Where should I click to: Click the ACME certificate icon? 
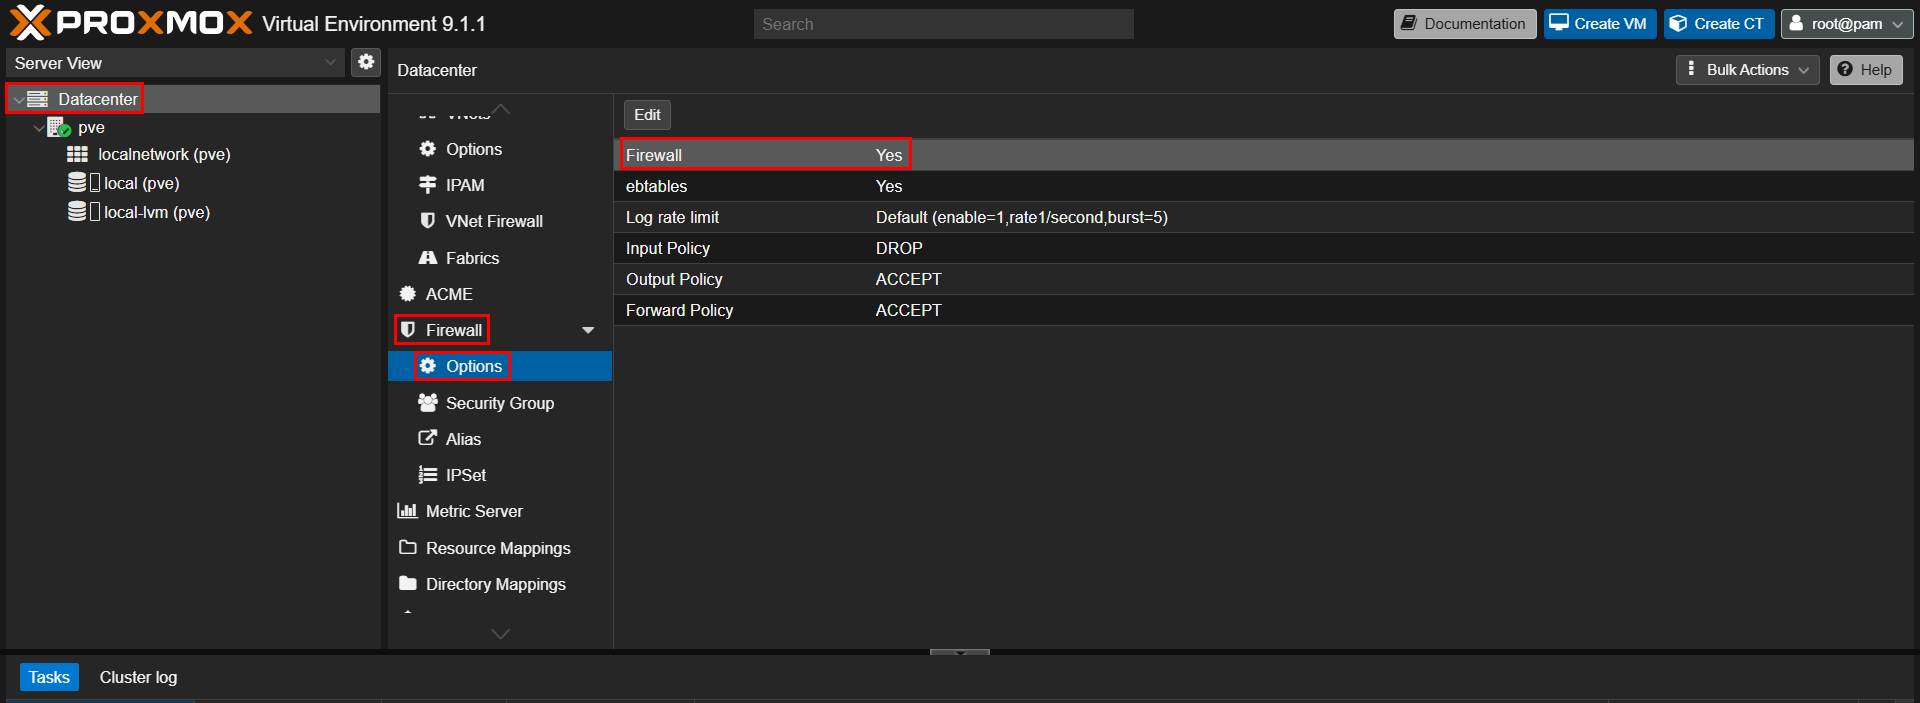click(x=408, y=294)
